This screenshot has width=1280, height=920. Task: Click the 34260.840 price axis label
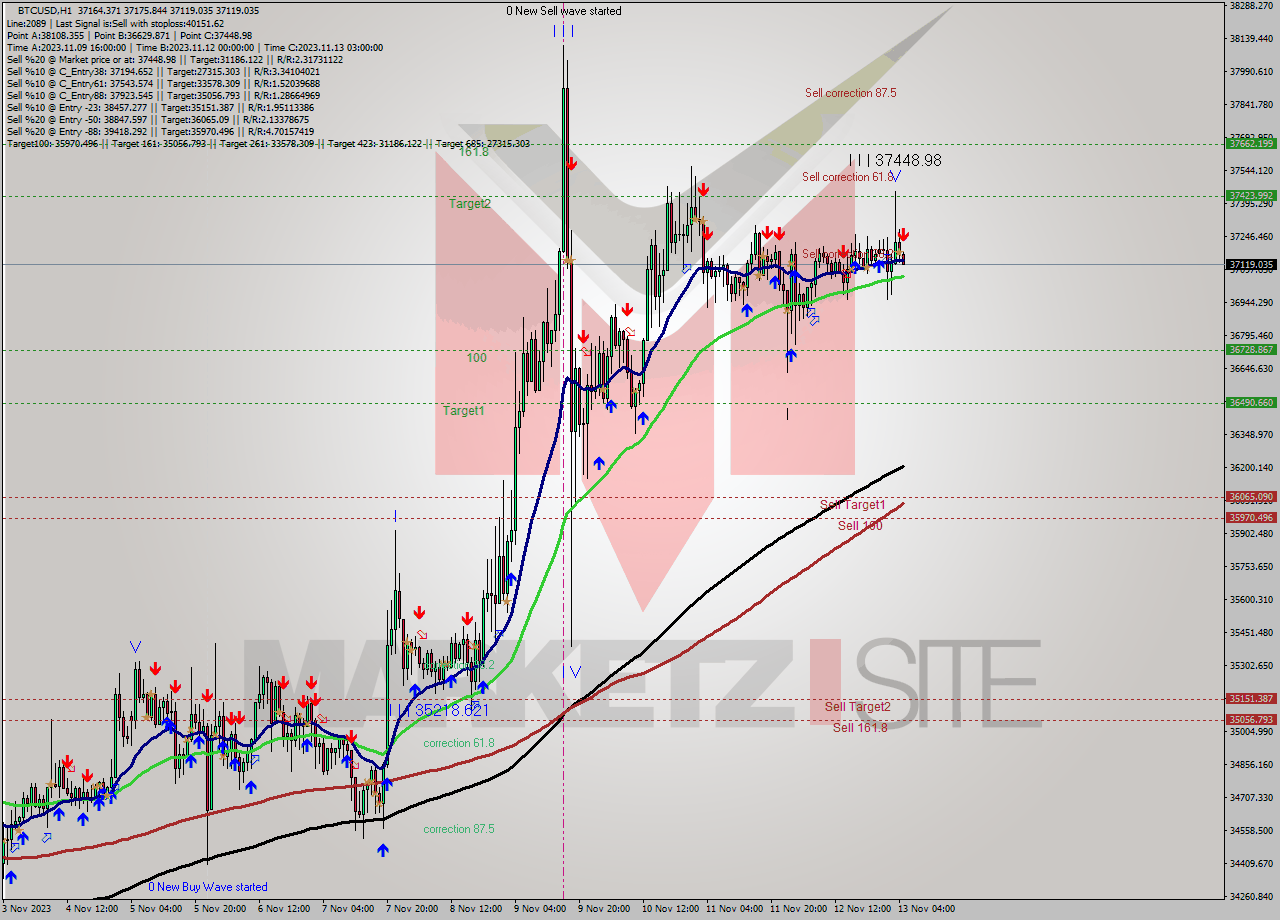click(1251, 896)
